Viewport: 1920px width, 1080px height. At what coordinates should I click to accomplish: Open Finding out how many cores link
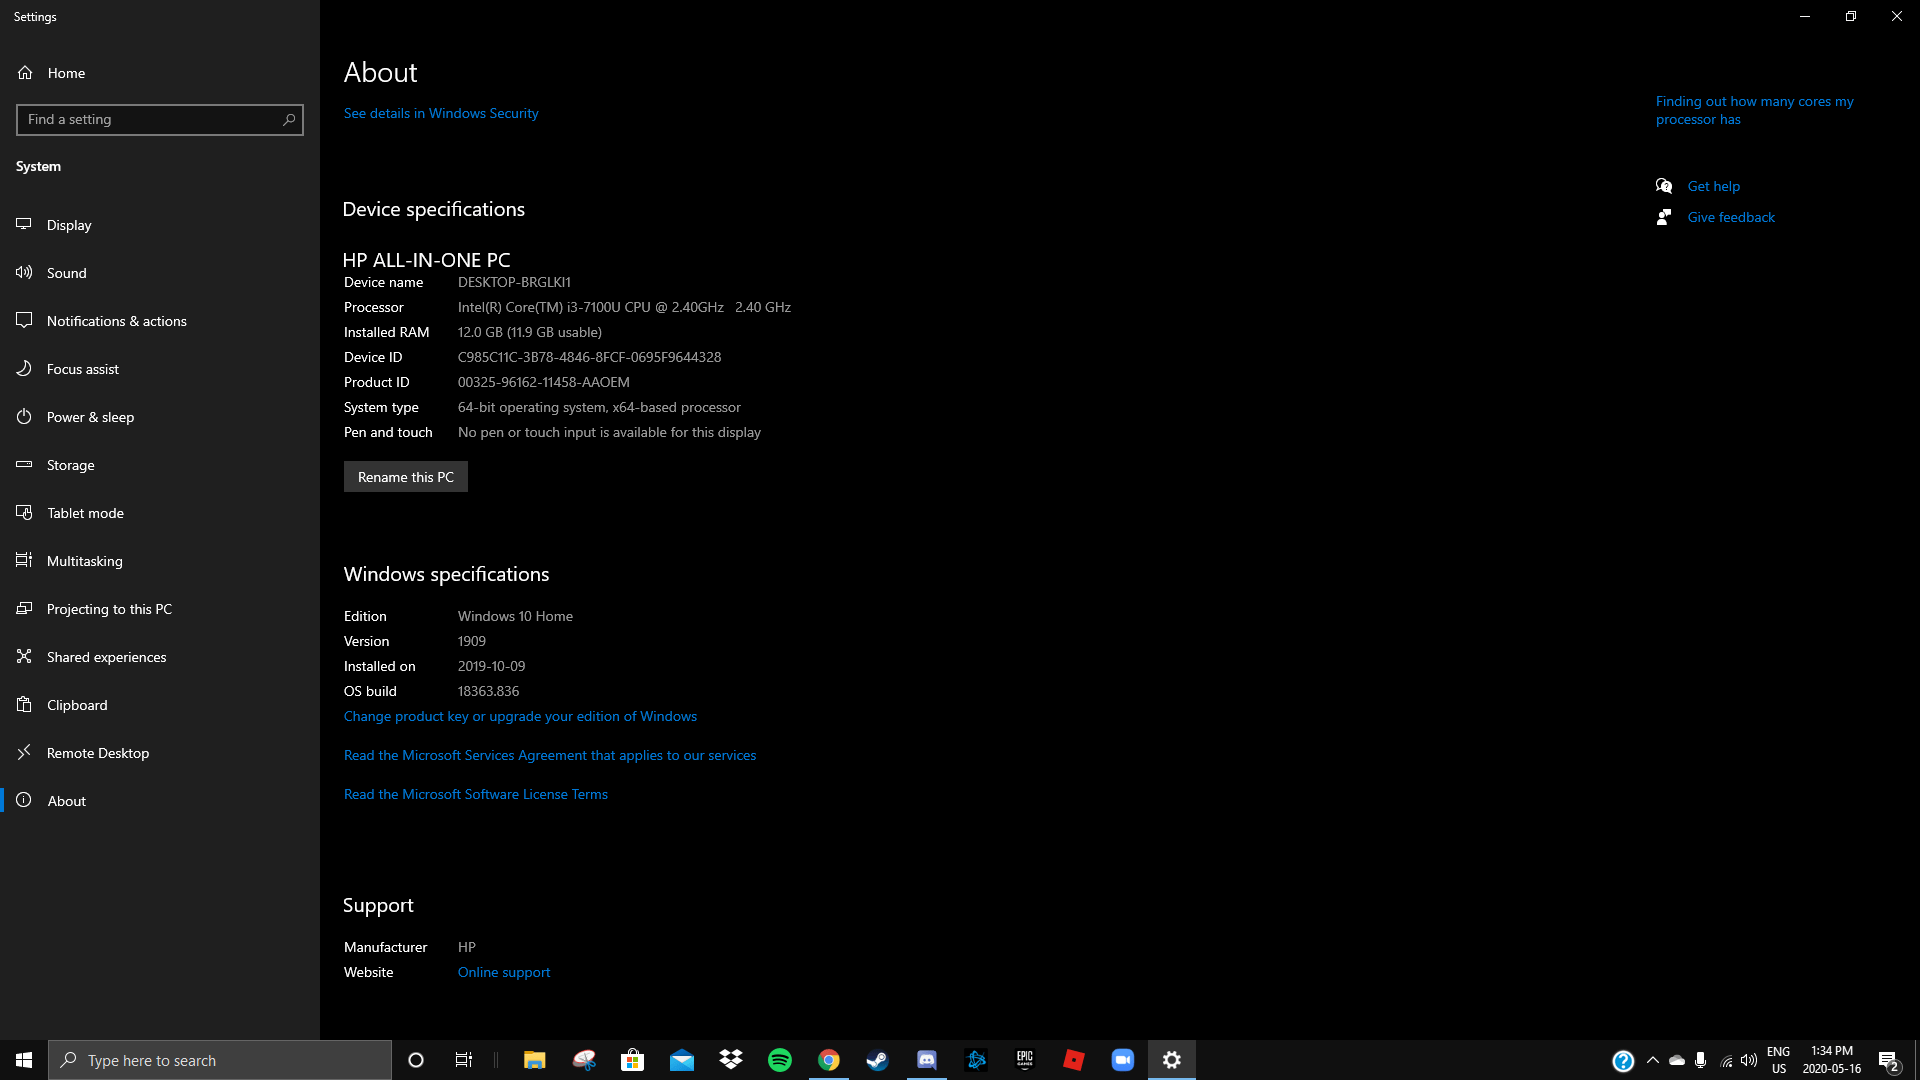tap(1755, 110)
